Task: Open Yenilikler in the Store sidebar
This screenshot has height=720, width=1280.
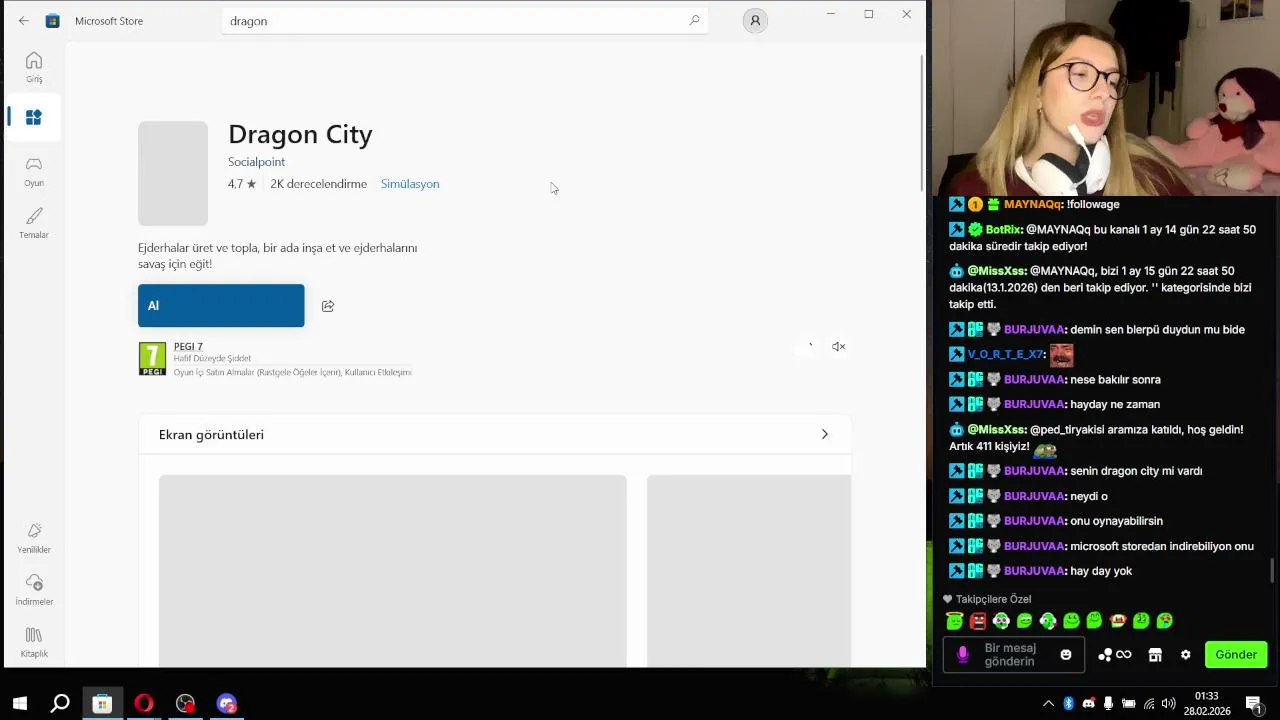Action: click(x=34, y=537)
